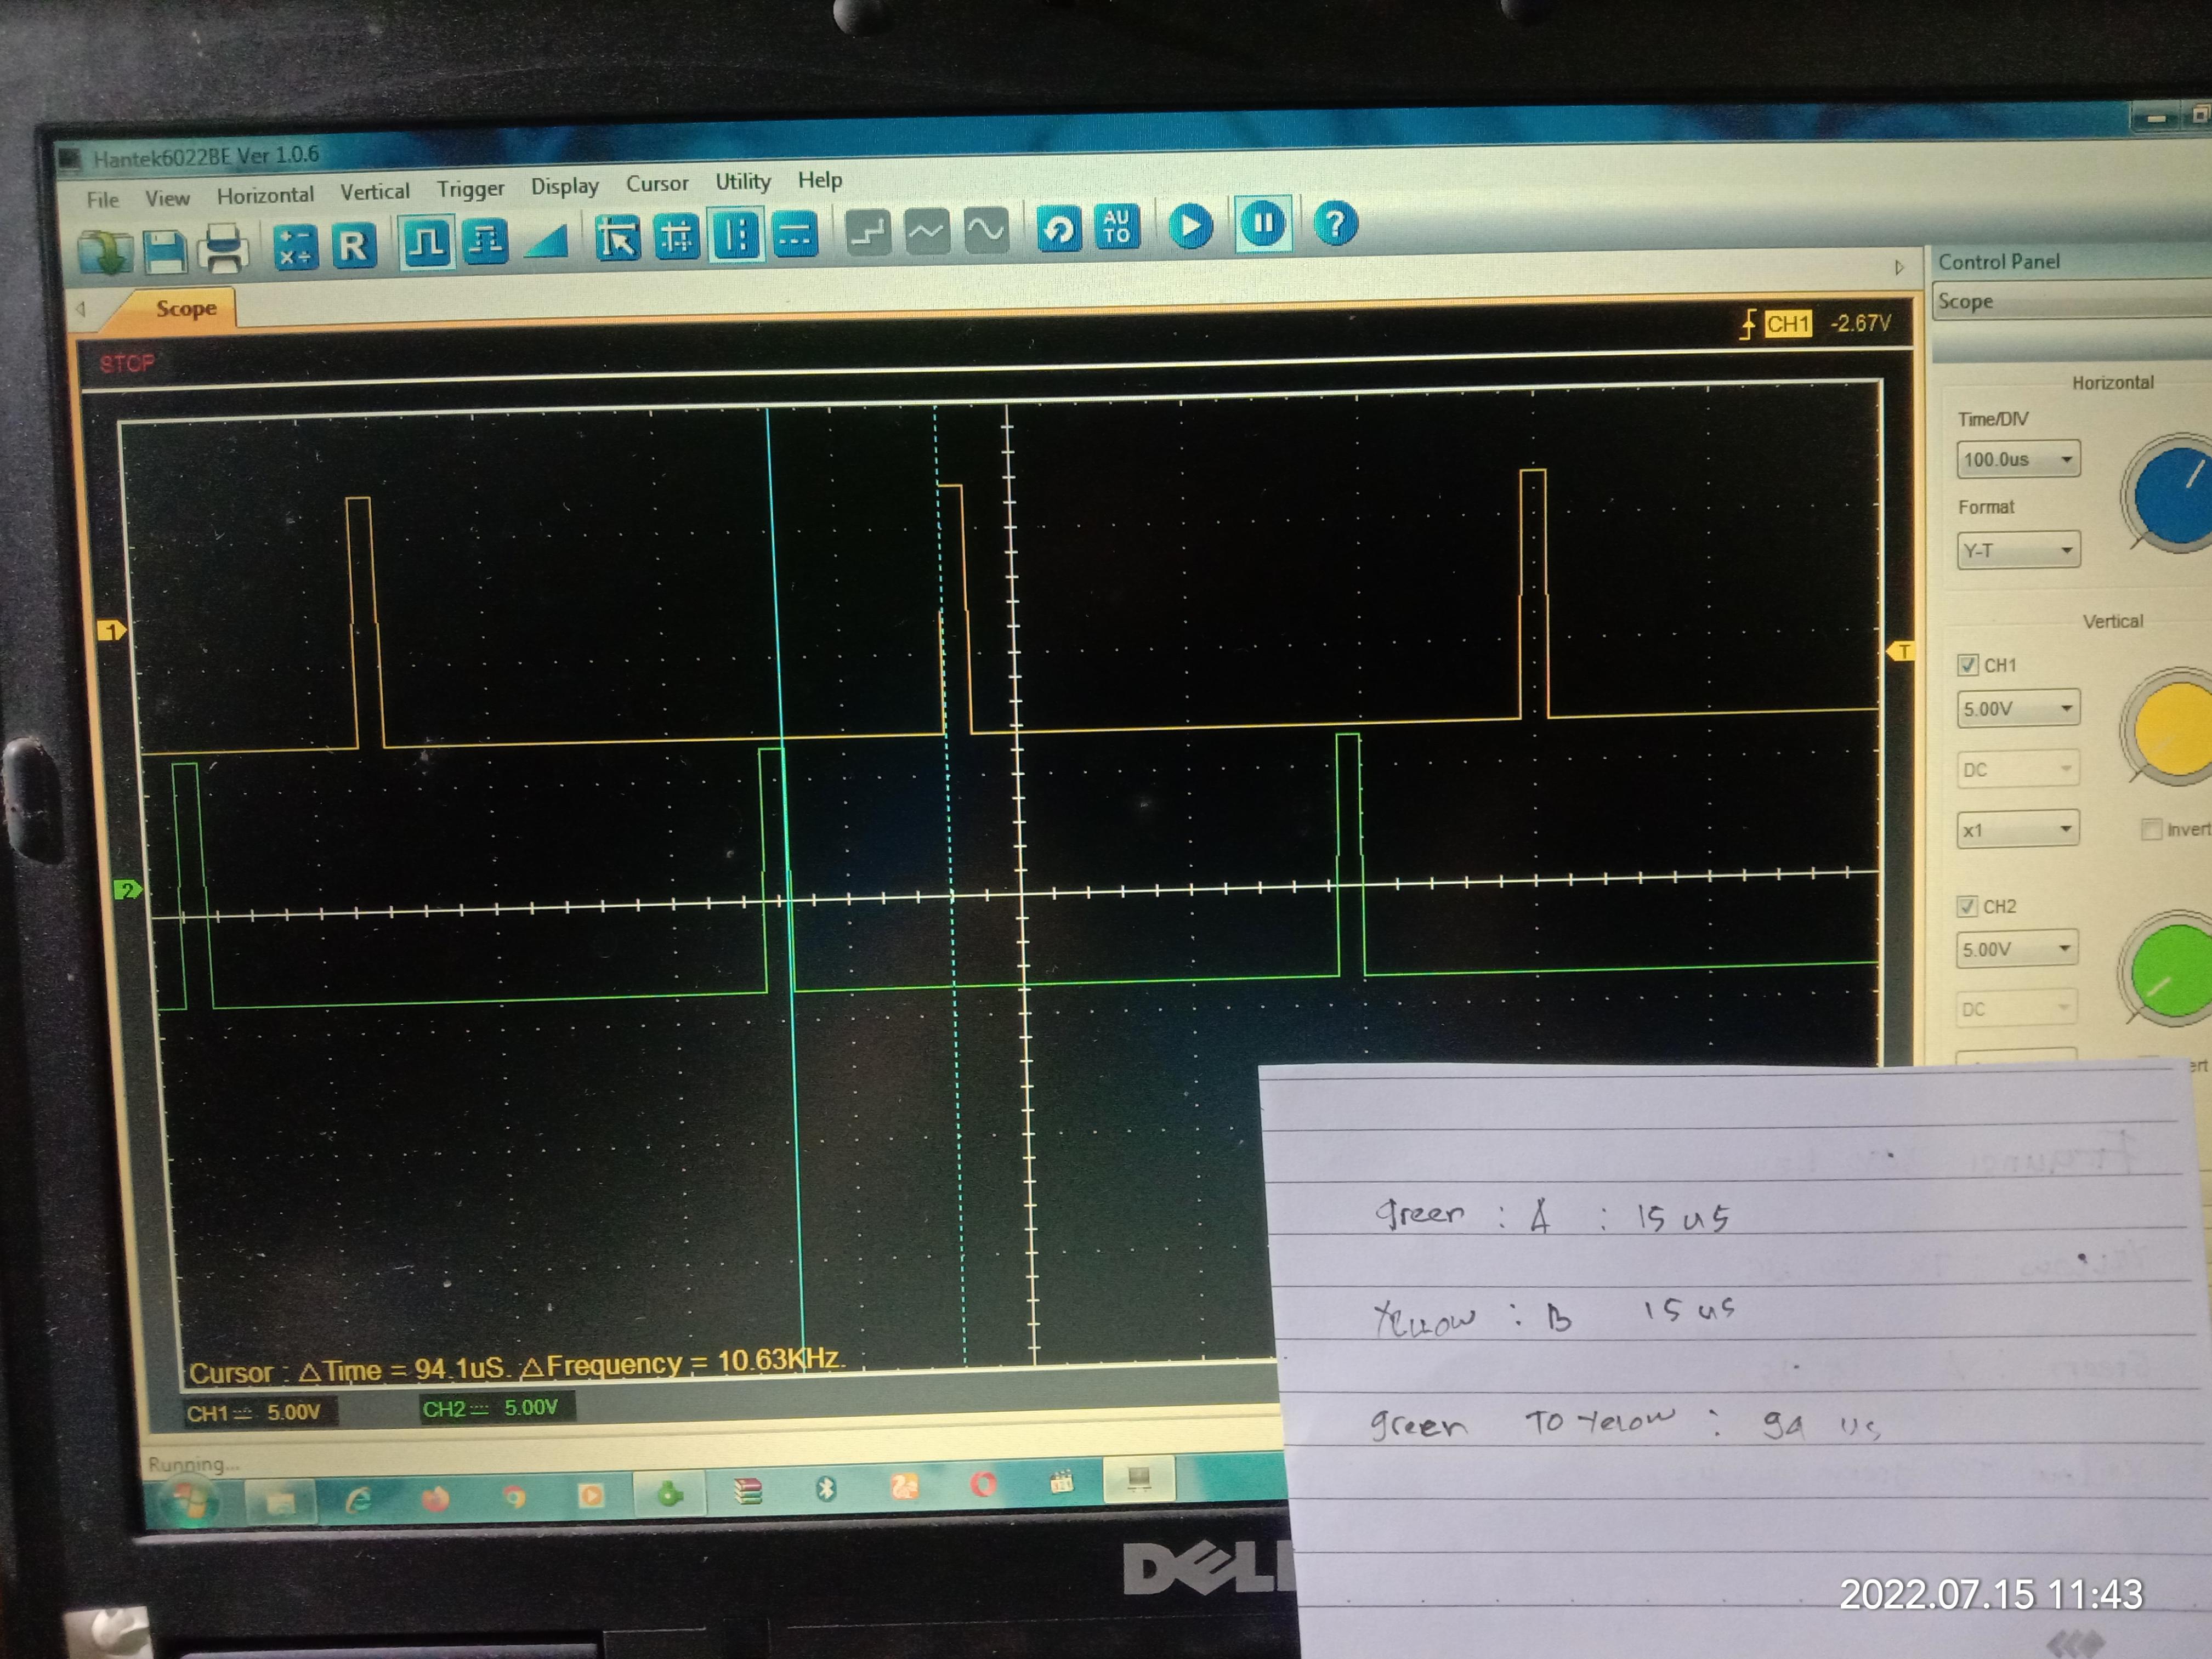
Task: Click the Save floppy disk icon
Action: click(x=165, y=250)
